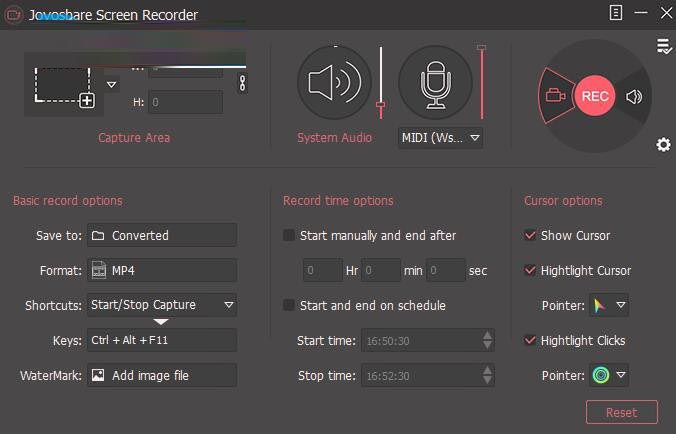Click the red REC record button
Screen dimensions: 676x434
[595, 96]
